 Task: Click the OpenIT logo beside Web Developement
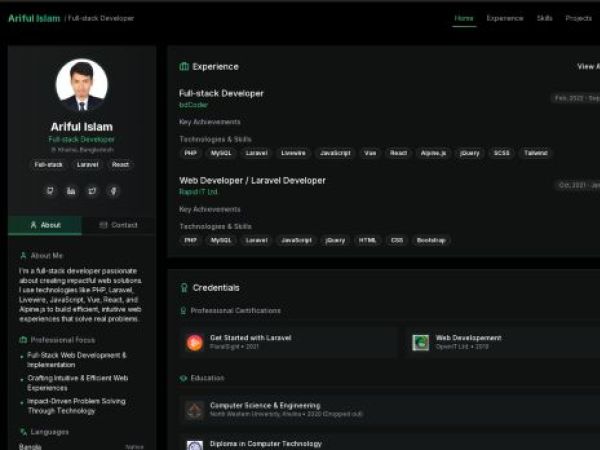[x=421, y=342]
